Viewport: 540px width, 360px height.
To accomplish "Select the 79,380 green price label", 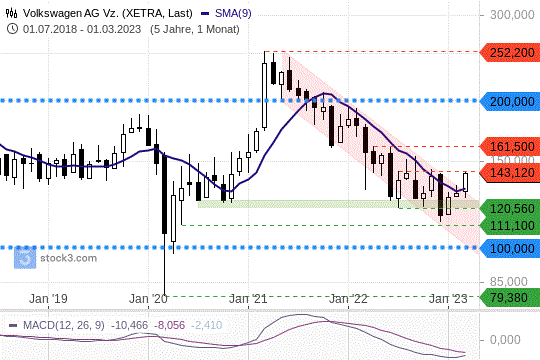I will pyautogui.click(x=510, y=298).
